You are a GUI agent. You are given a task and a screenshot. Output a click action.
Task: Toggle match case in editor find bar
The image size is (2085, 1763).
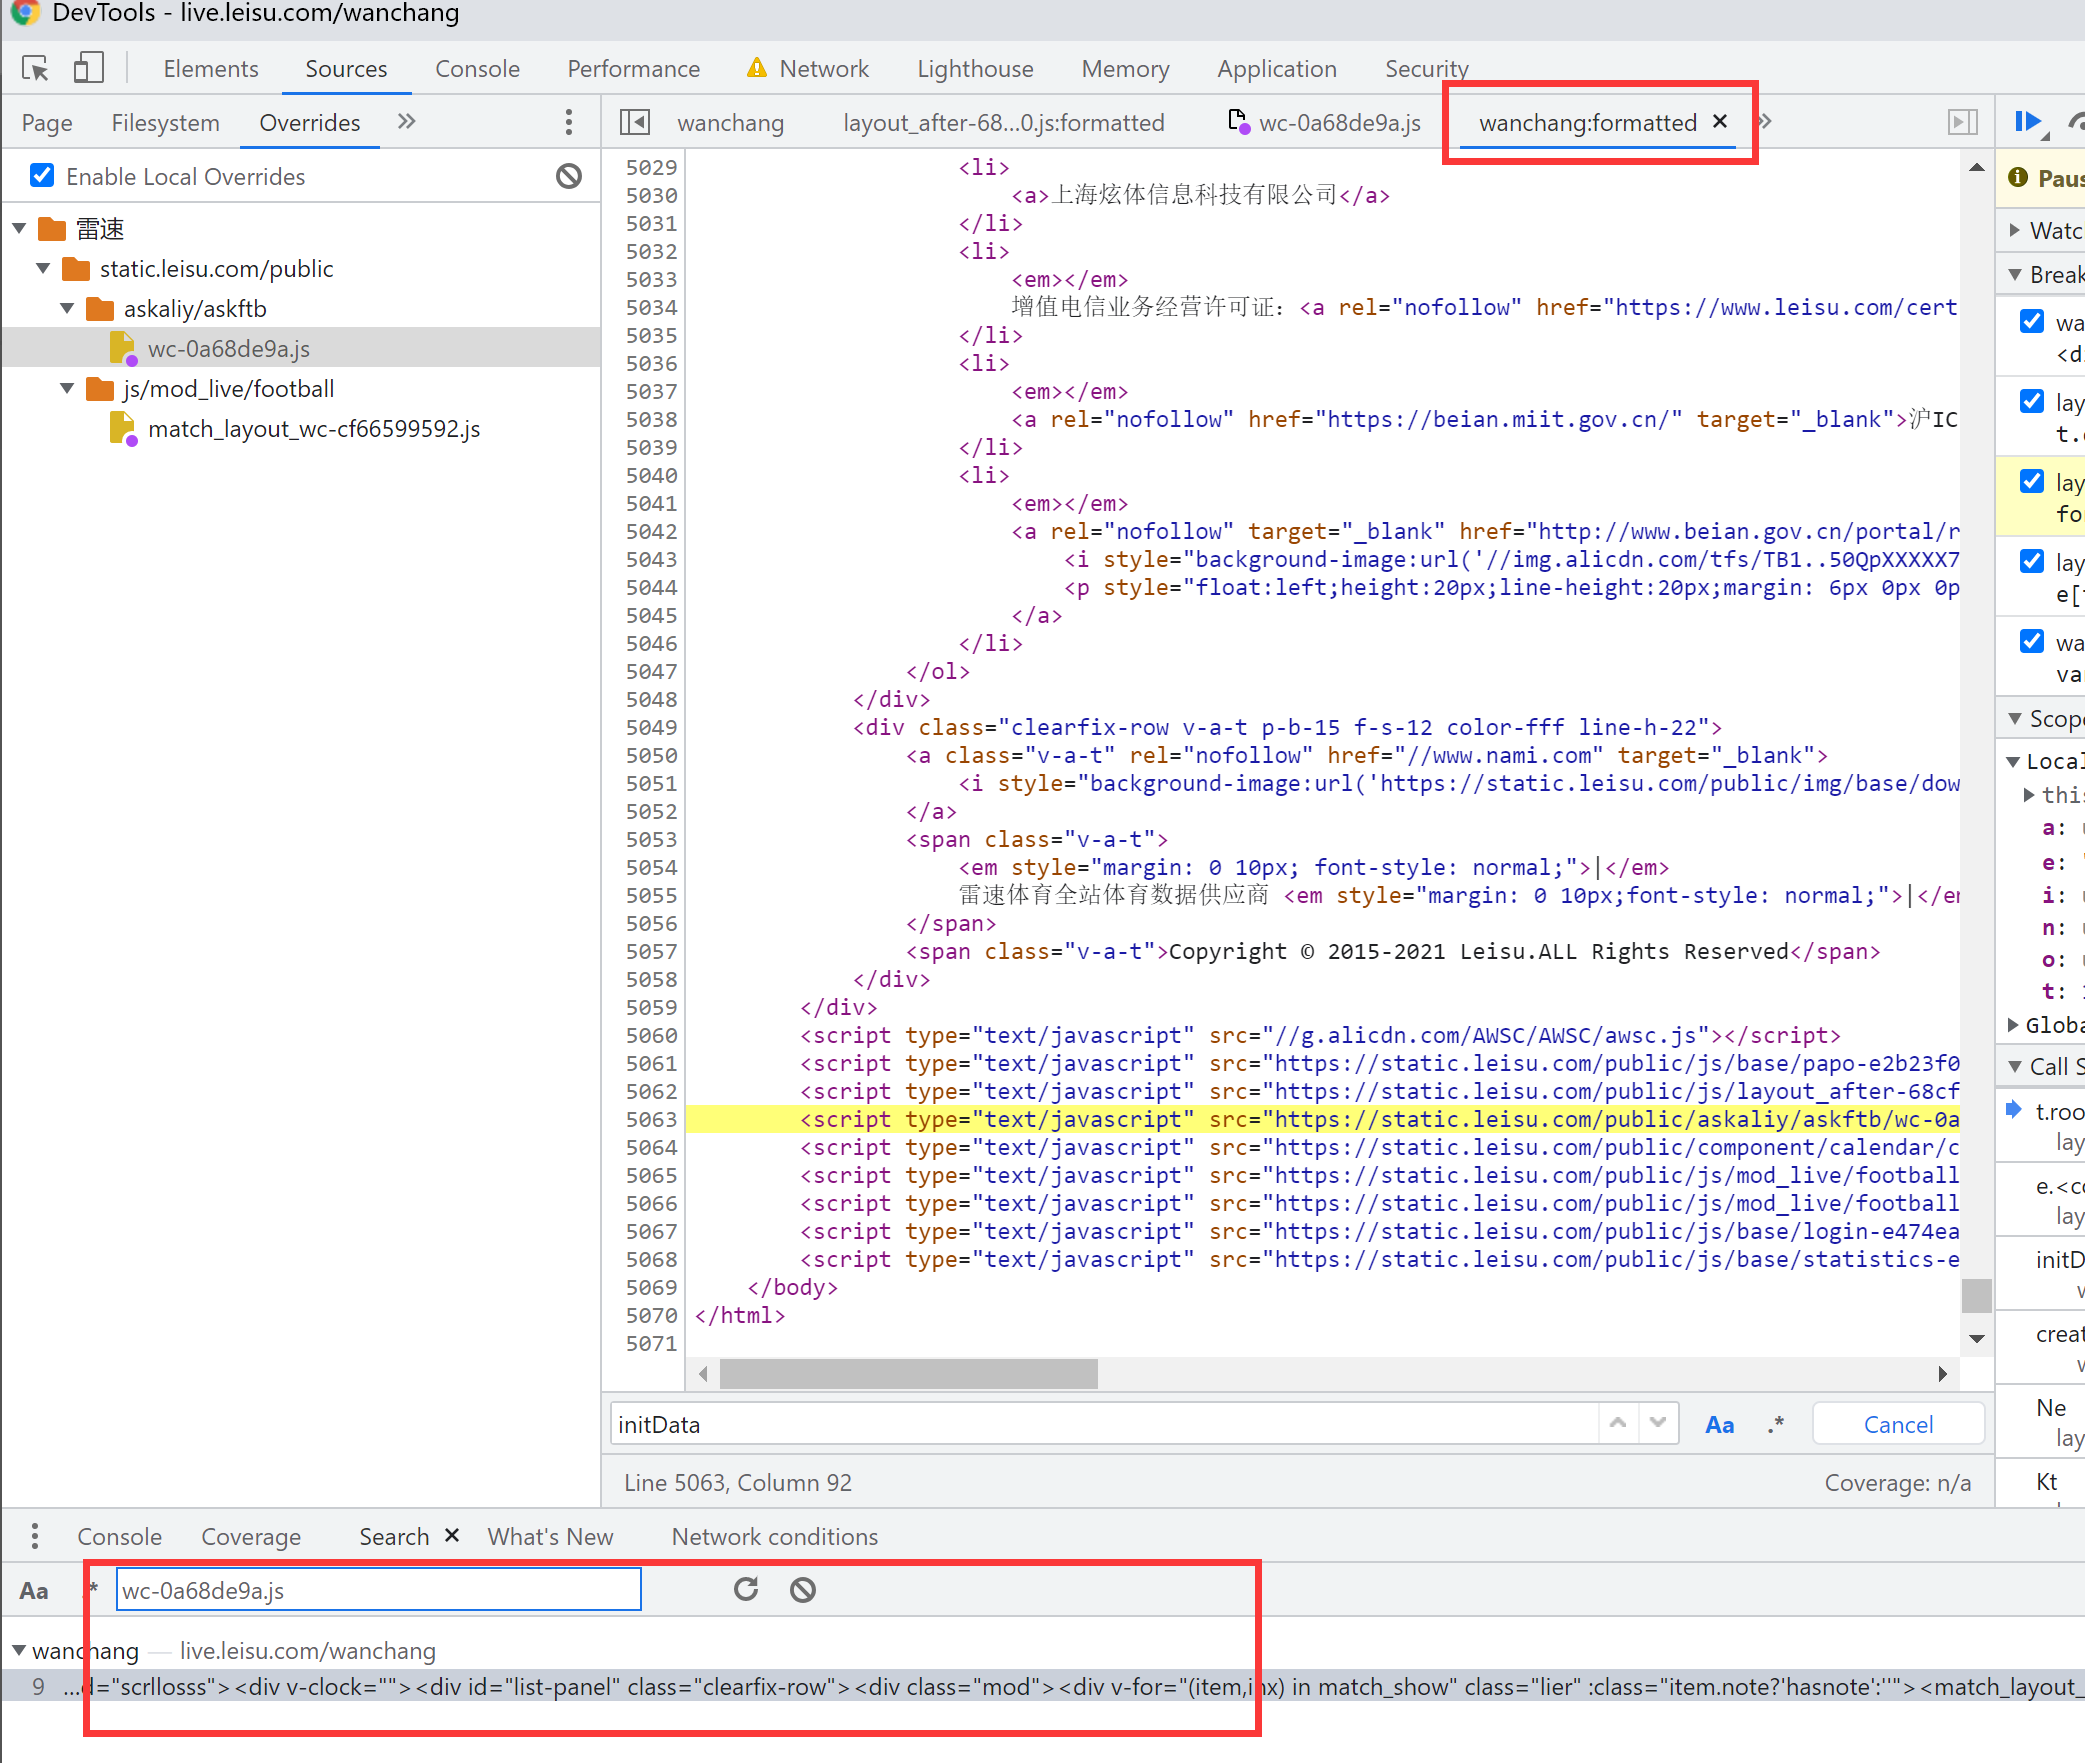[x=1719, y=1424]
